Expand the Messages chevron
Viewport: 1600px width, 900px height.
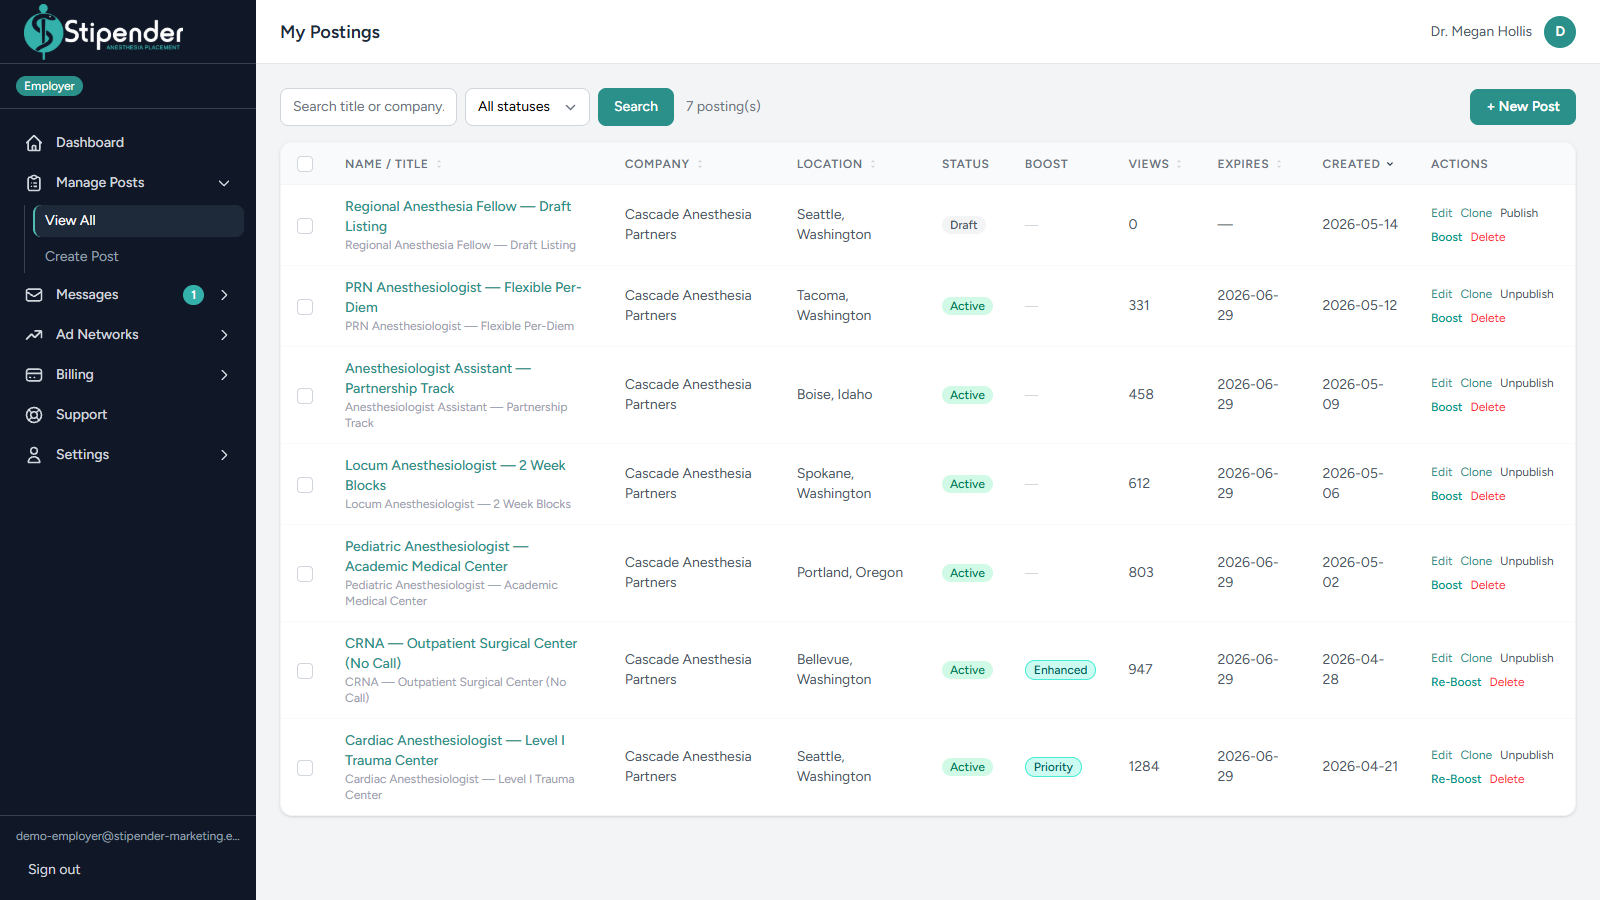click(x=224, y=295)
